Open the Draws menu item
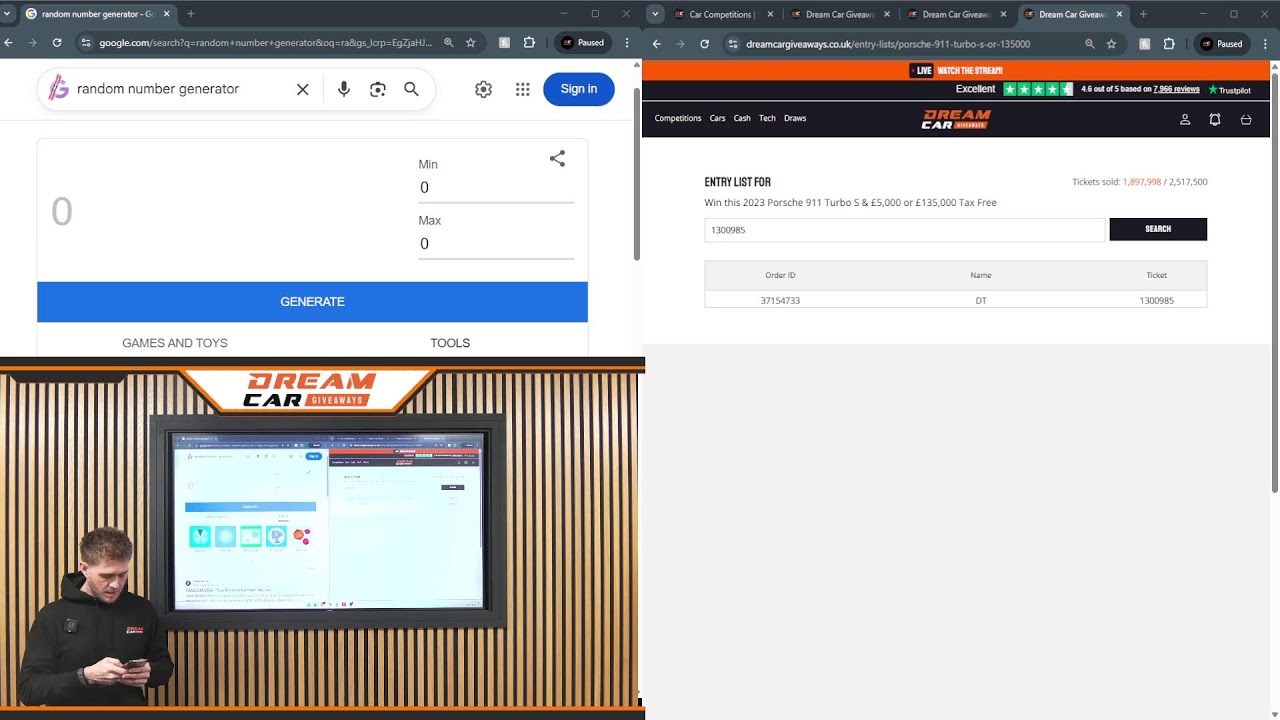This screenshot has width=1280, height=720. [795, 118]
